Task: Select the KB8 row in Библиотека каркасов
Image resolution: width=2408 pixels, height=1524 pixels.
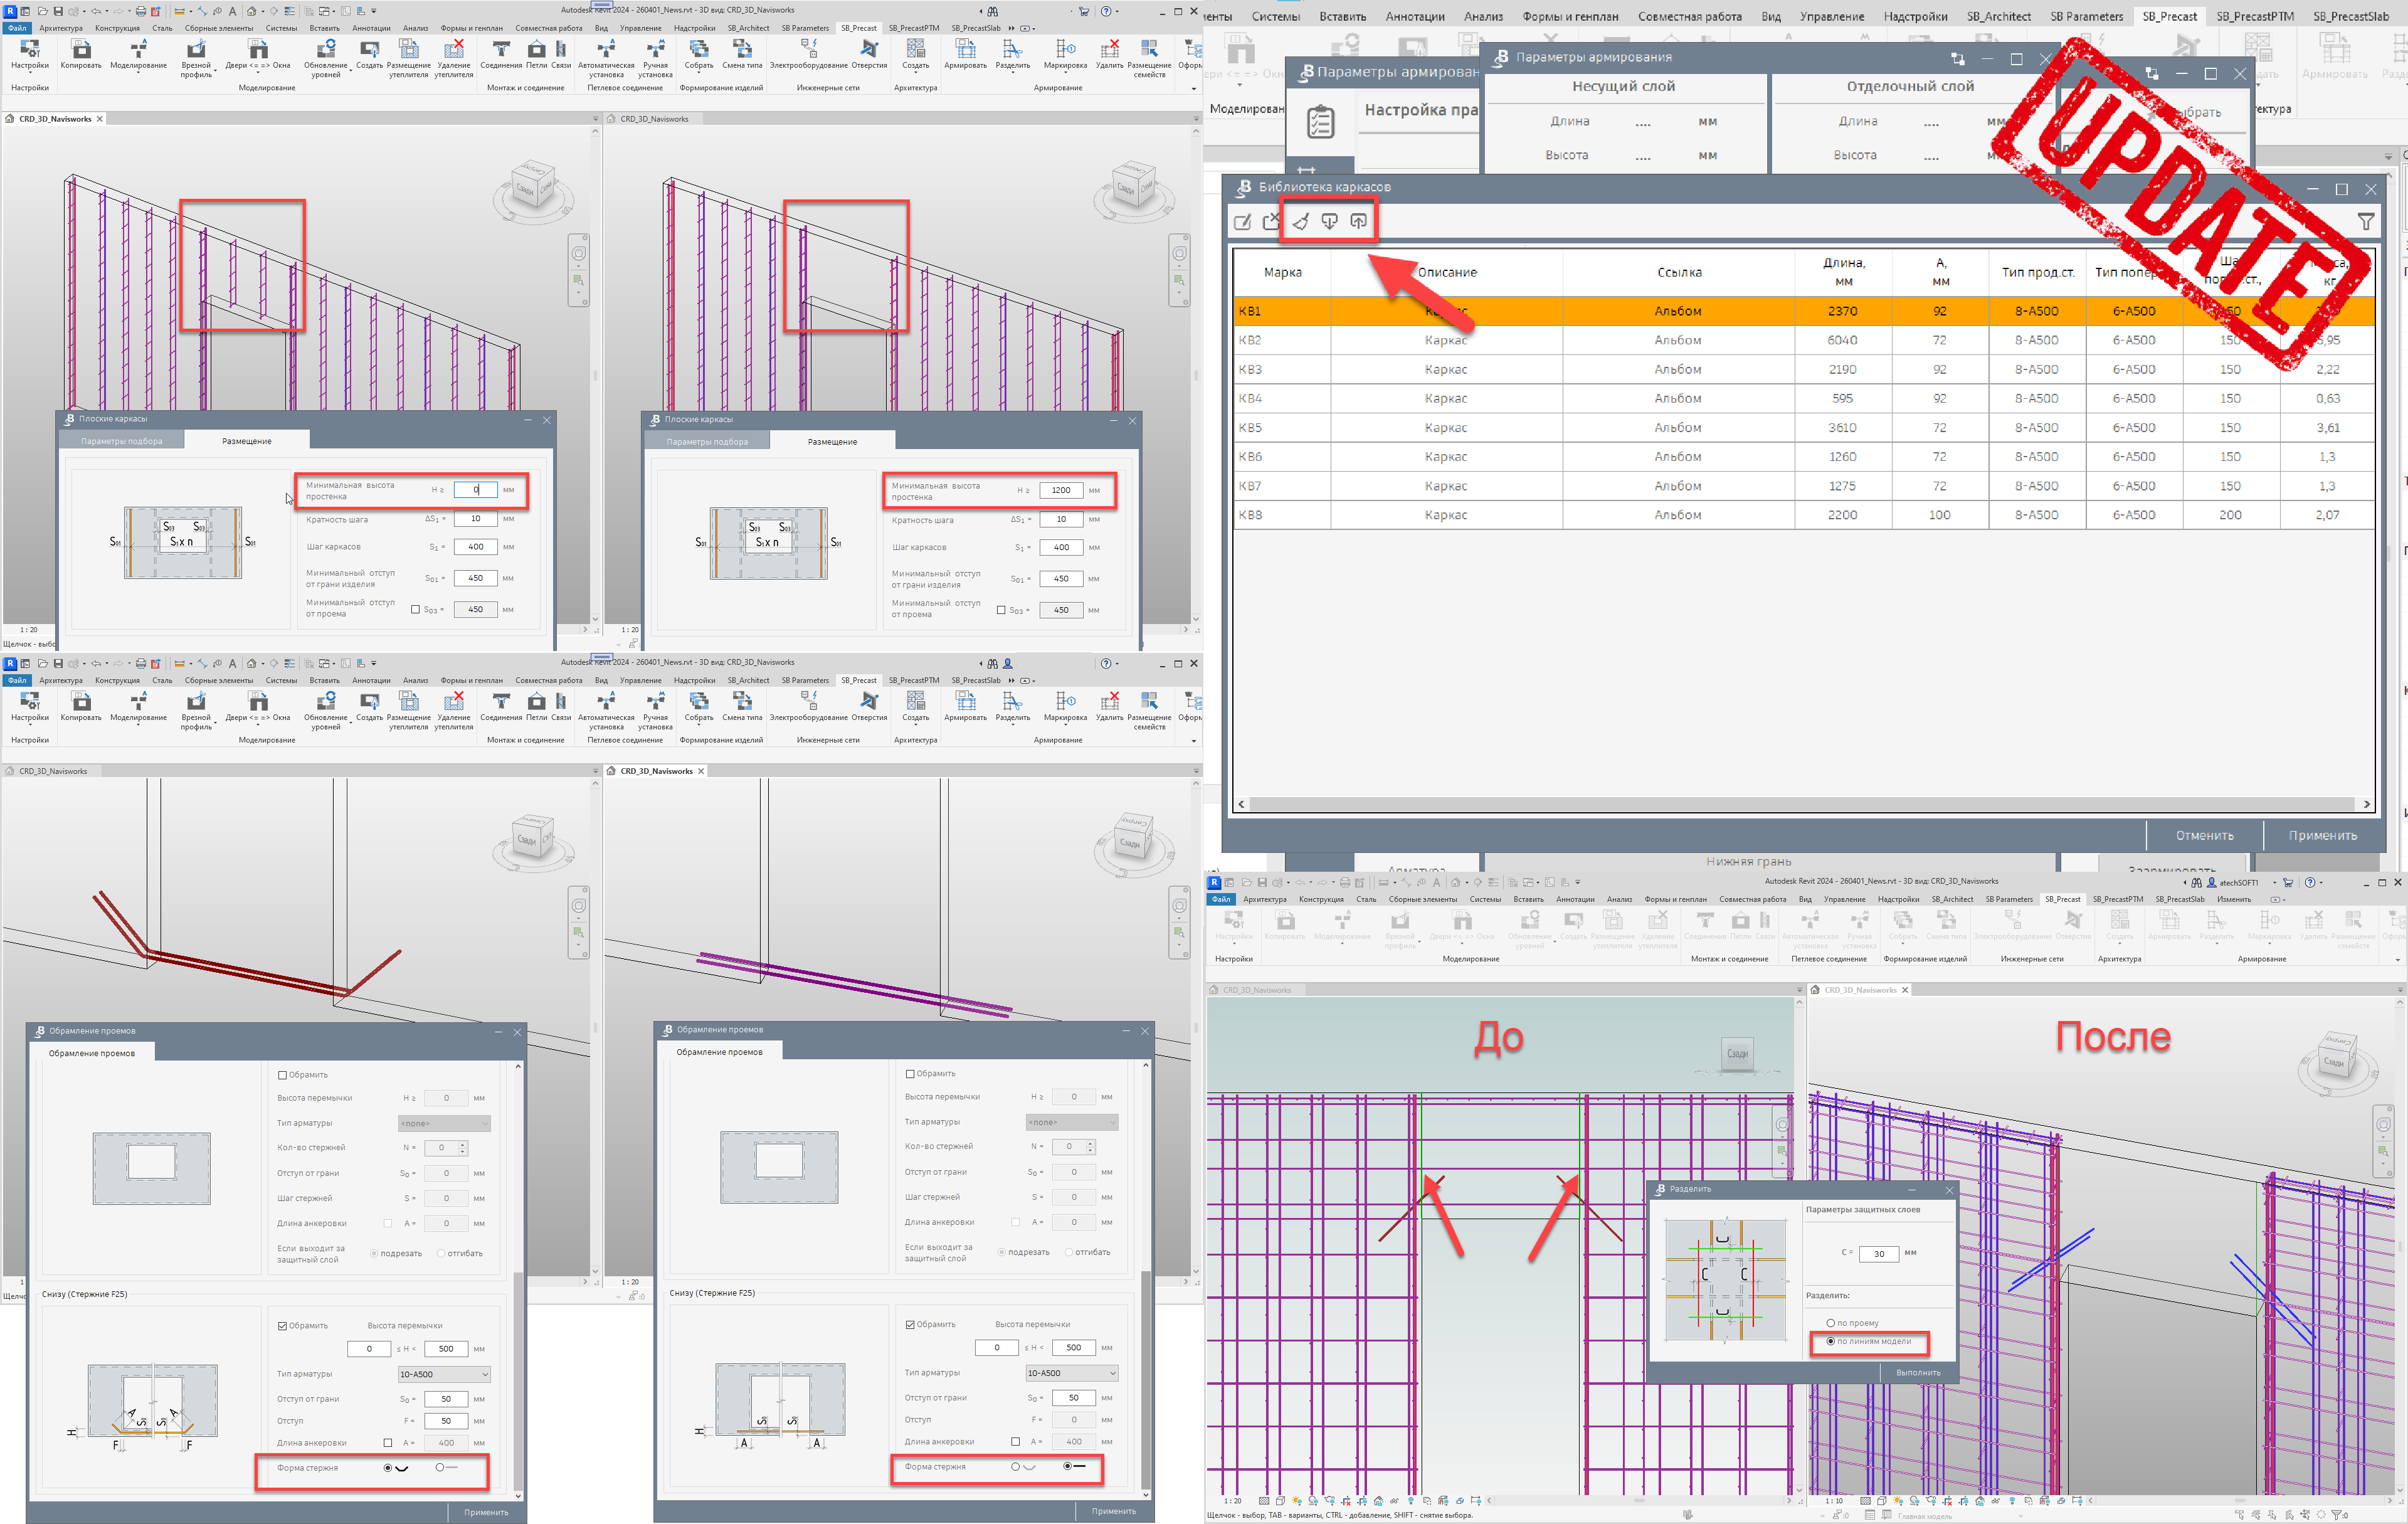Action: pyautogui.click(x=1805, y=515)
